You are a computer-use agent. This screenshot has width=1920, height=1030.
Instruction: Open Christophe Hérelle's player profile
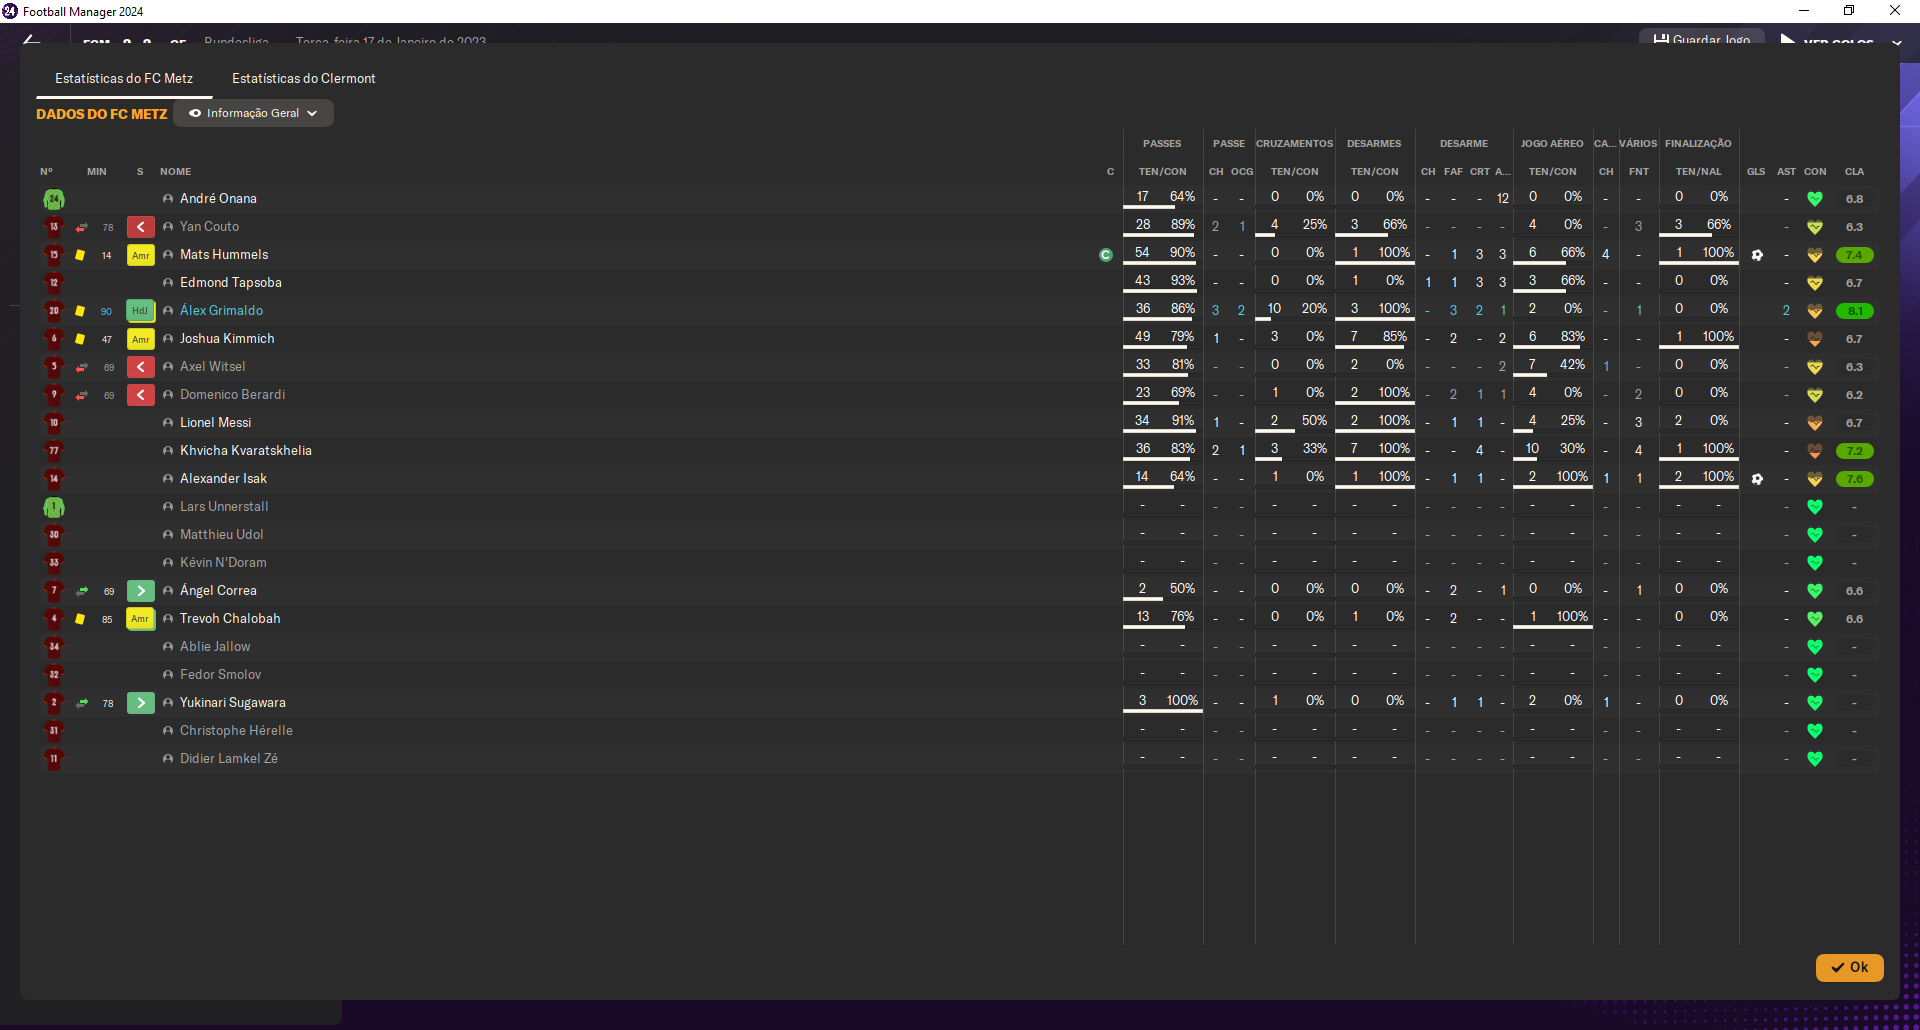(x=236, y=731)
